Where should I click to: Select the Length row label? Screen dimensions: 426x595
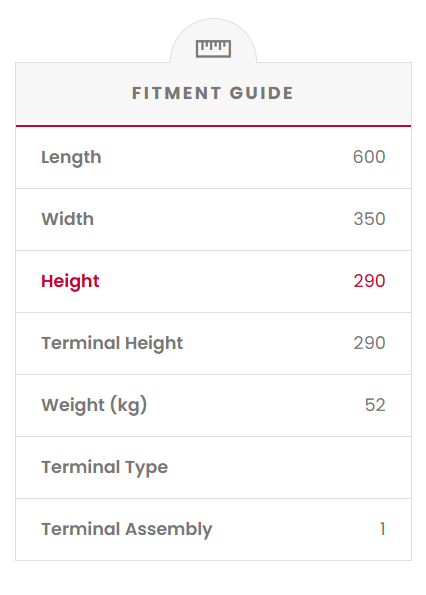tap(71, 157)
